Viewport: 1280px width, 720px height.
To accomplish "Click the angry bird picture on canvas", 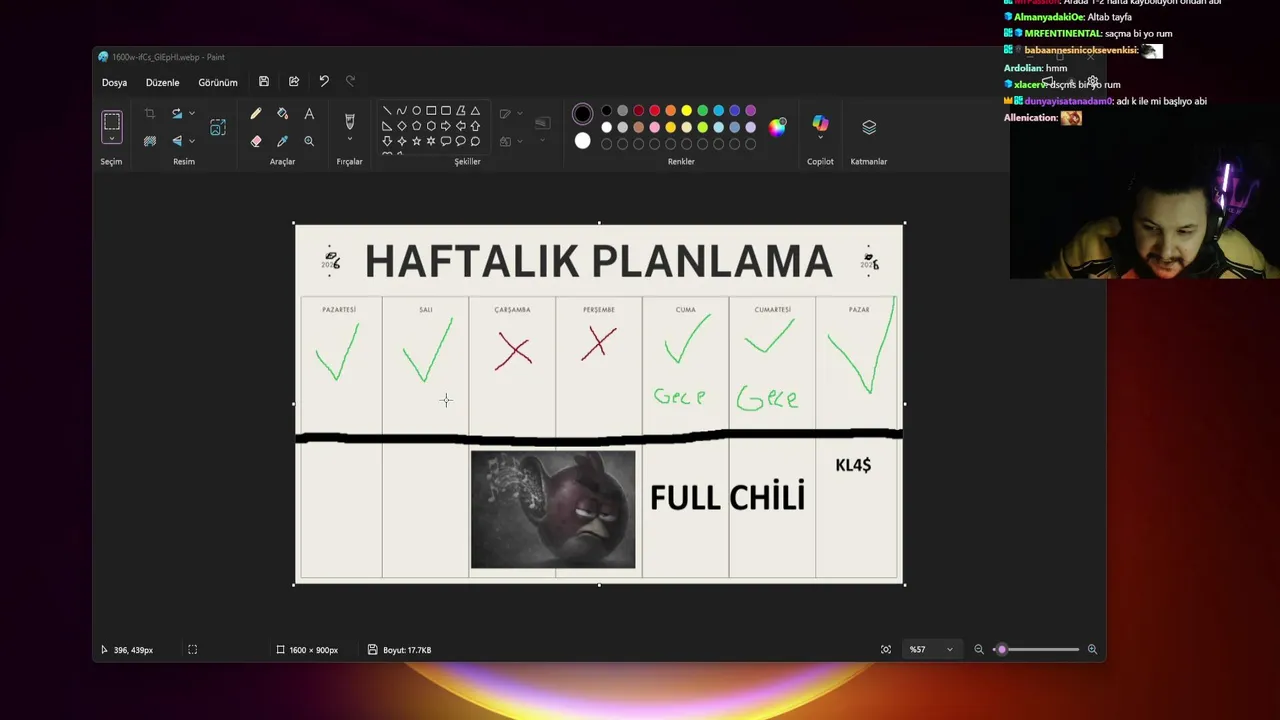I will coord(553,509).
